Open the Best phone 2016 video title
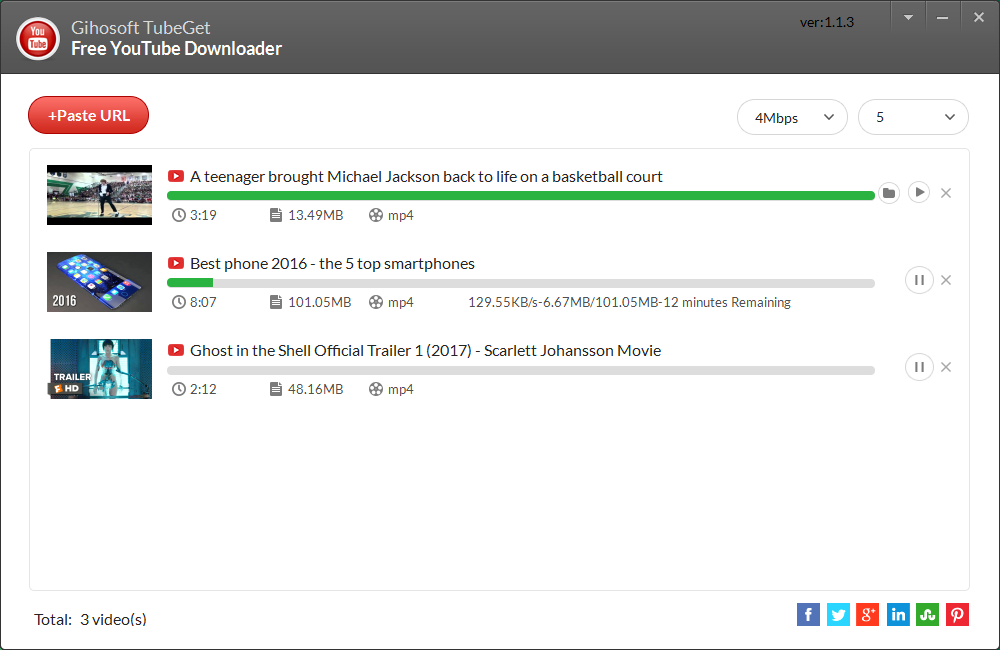1000x650 pixels. point(332,263)
